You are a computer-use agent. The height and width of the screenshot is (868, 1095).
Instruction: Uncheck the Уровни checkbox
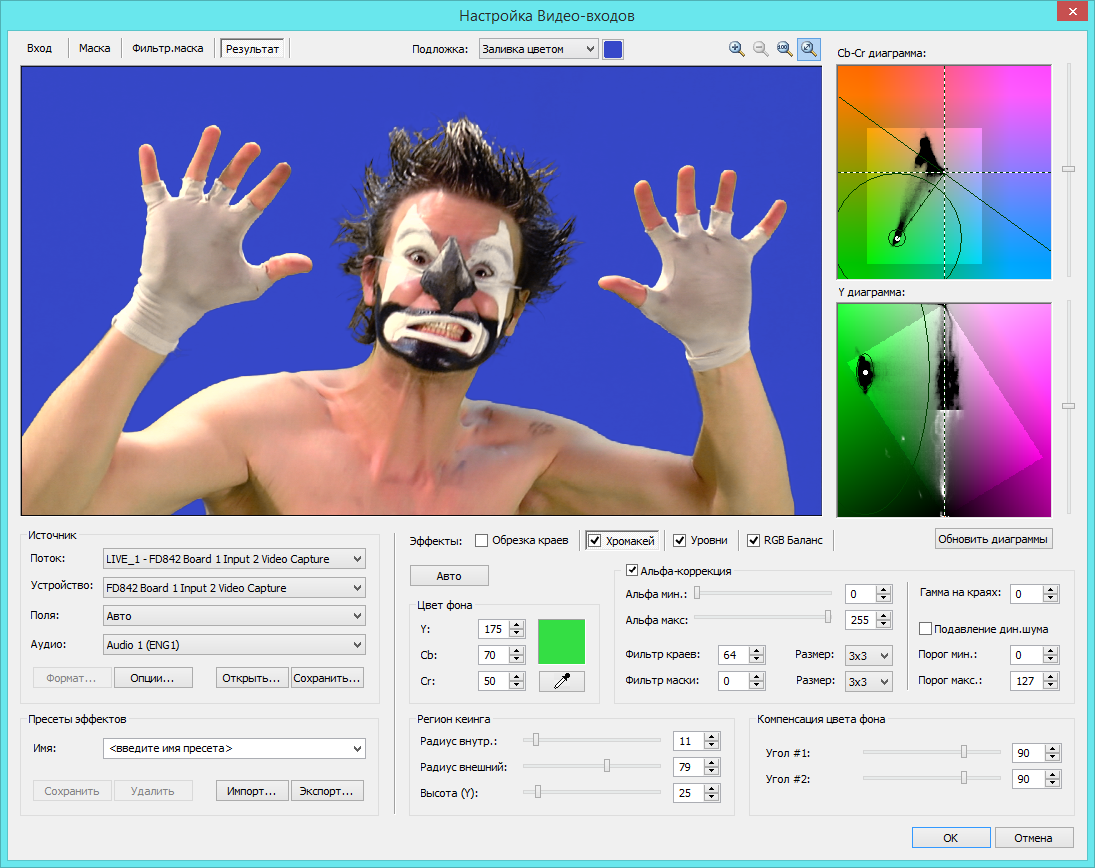pos(679,540)
